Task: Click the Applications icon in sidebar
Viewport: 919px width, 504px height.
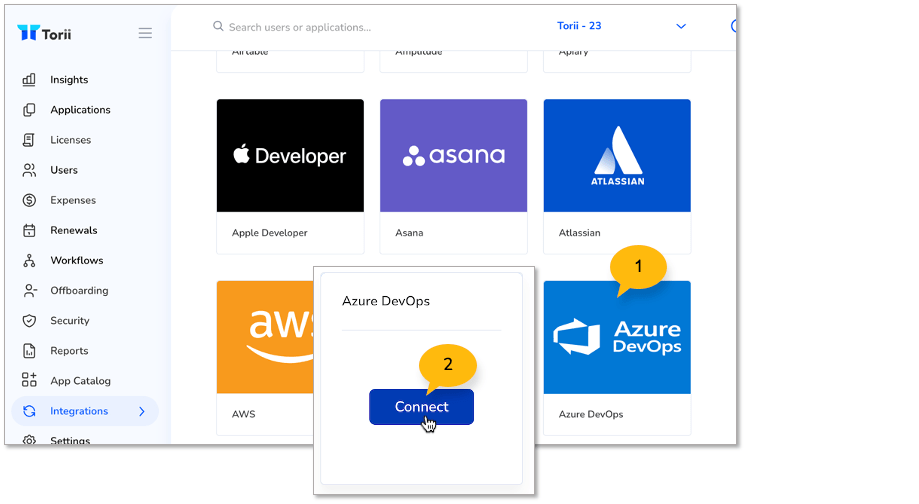Action: point(29,110)
